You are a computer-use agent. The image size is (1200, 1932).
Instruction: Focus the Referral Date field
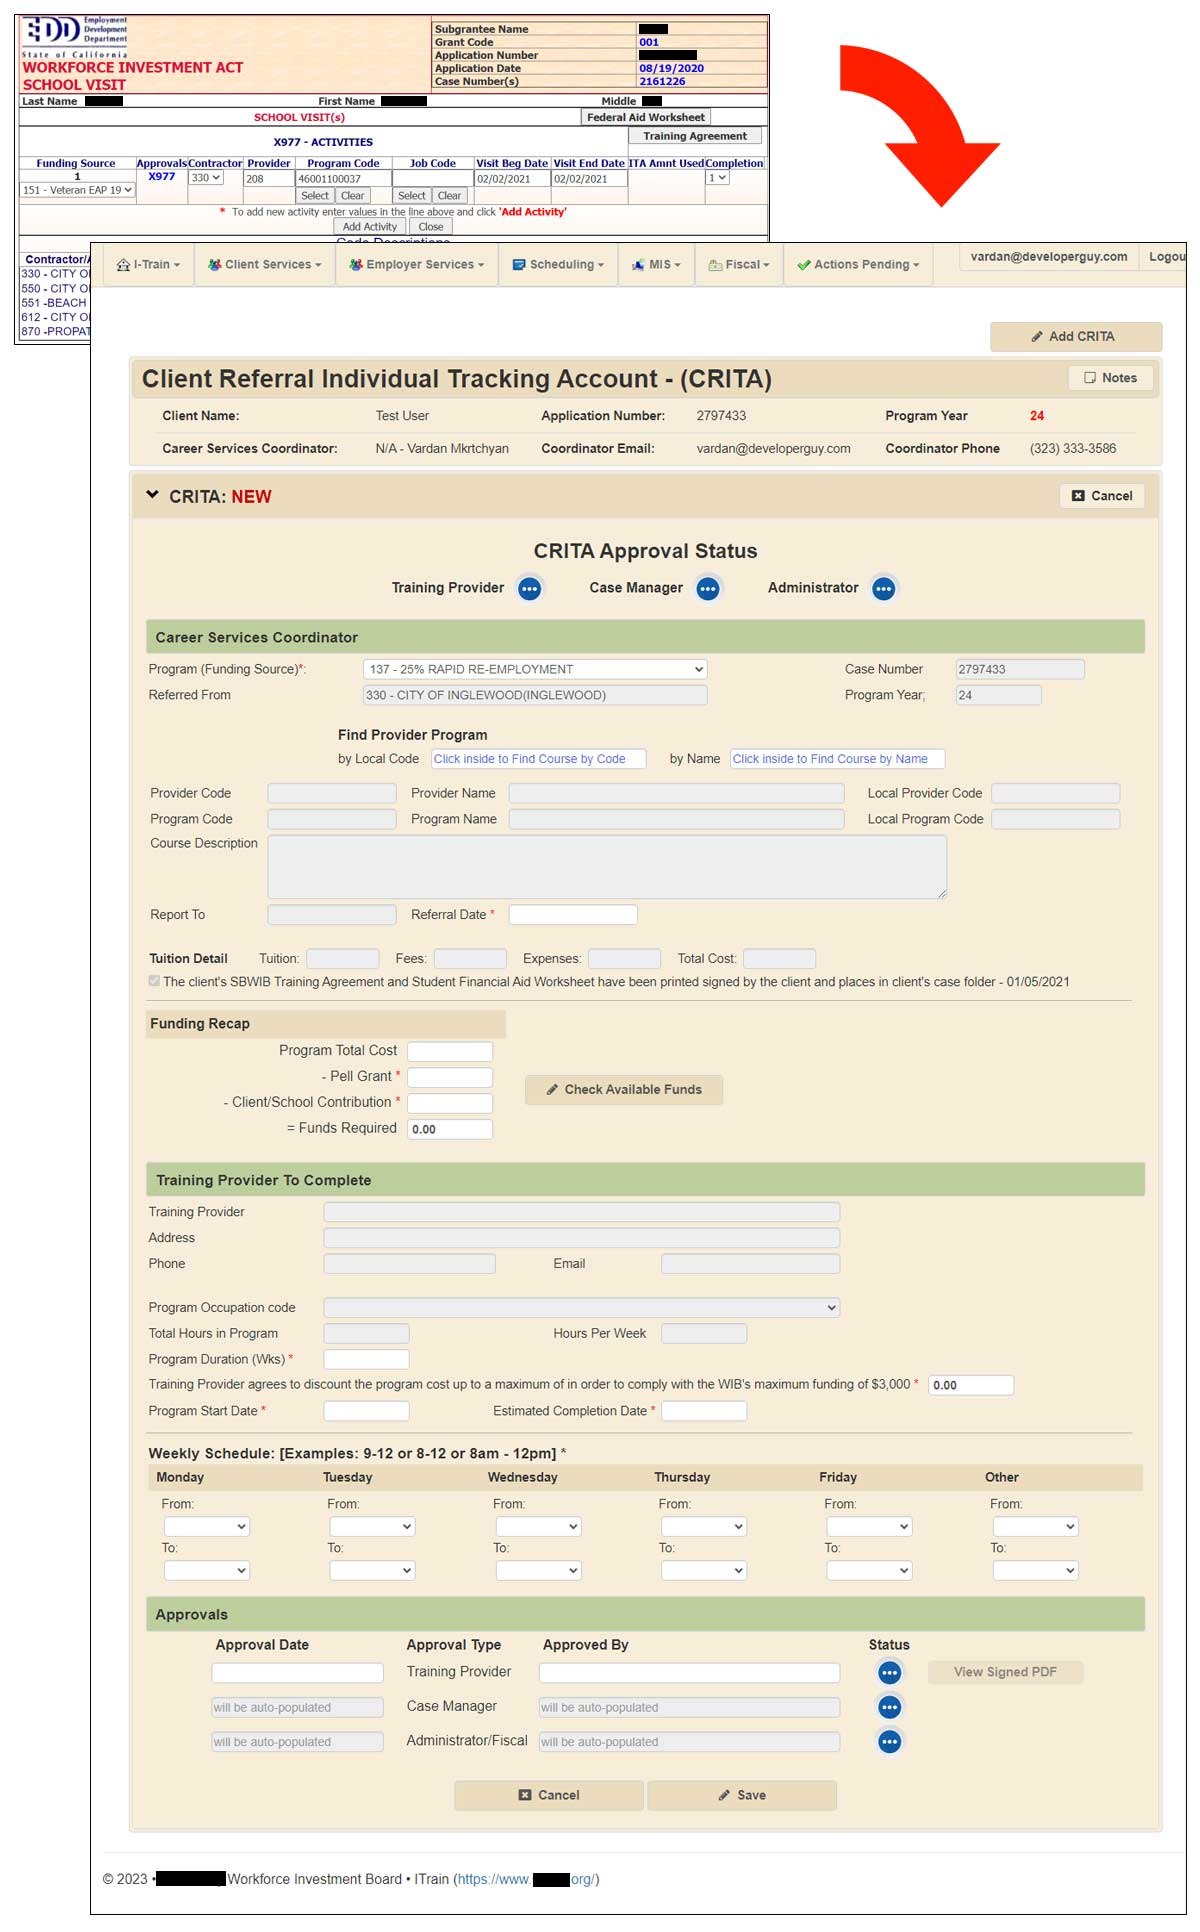point(573,915)
